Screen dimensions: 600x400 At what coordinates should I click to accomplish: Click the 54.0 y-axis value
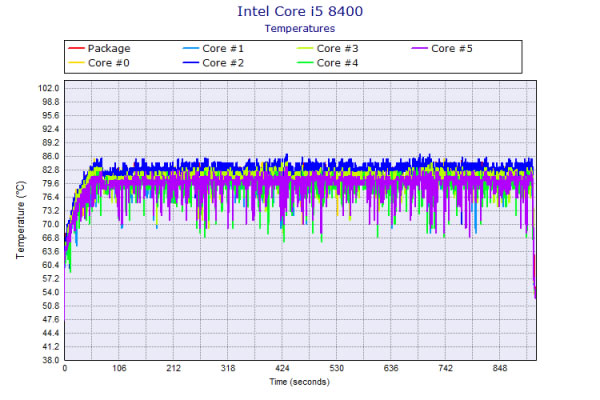(x=51, y=292)
